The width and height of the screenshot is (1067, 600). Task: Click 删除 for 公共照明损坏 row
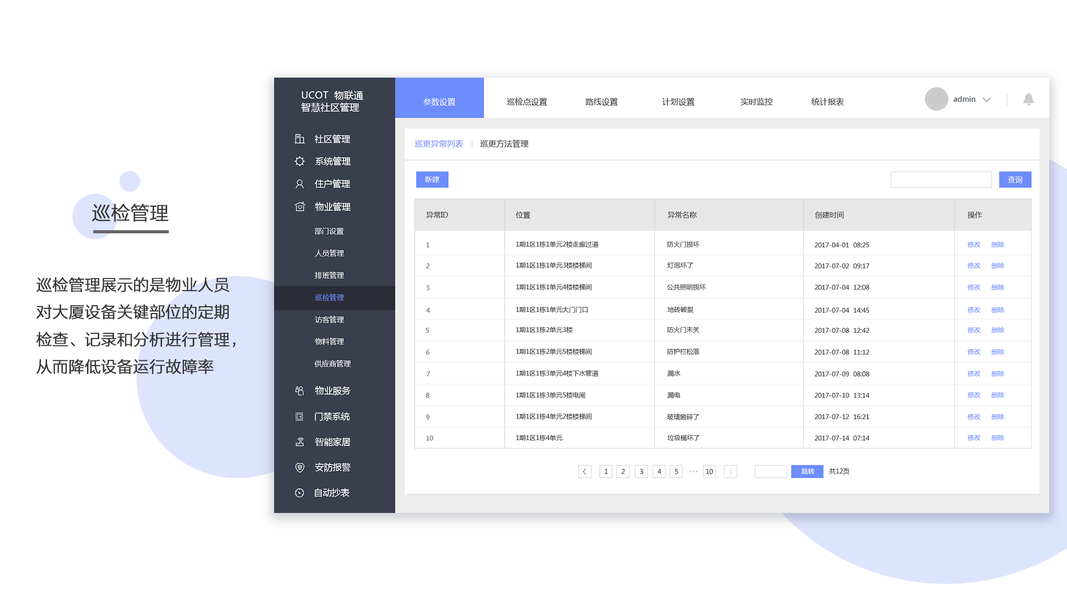998,288
